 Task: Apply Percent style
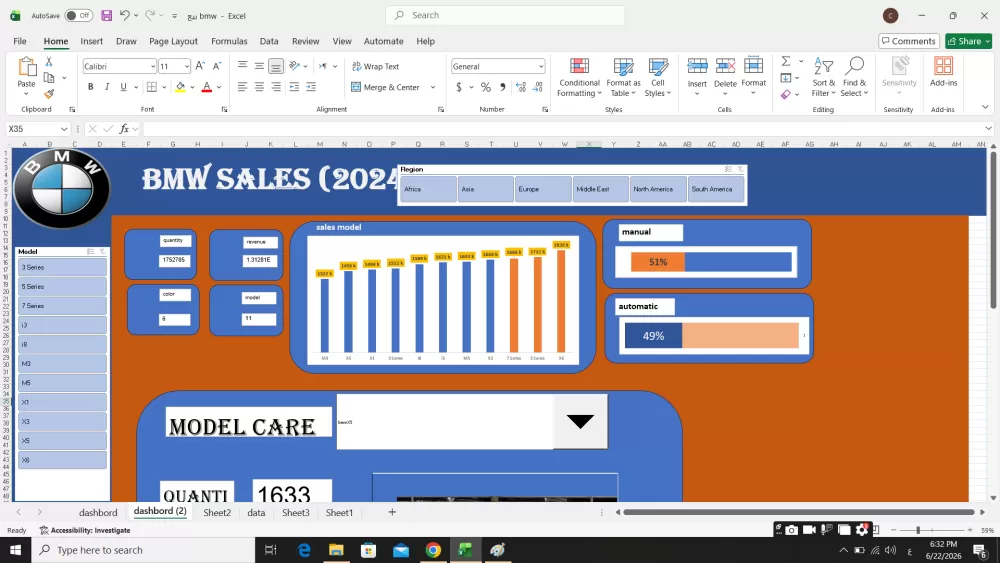[486, 87]
